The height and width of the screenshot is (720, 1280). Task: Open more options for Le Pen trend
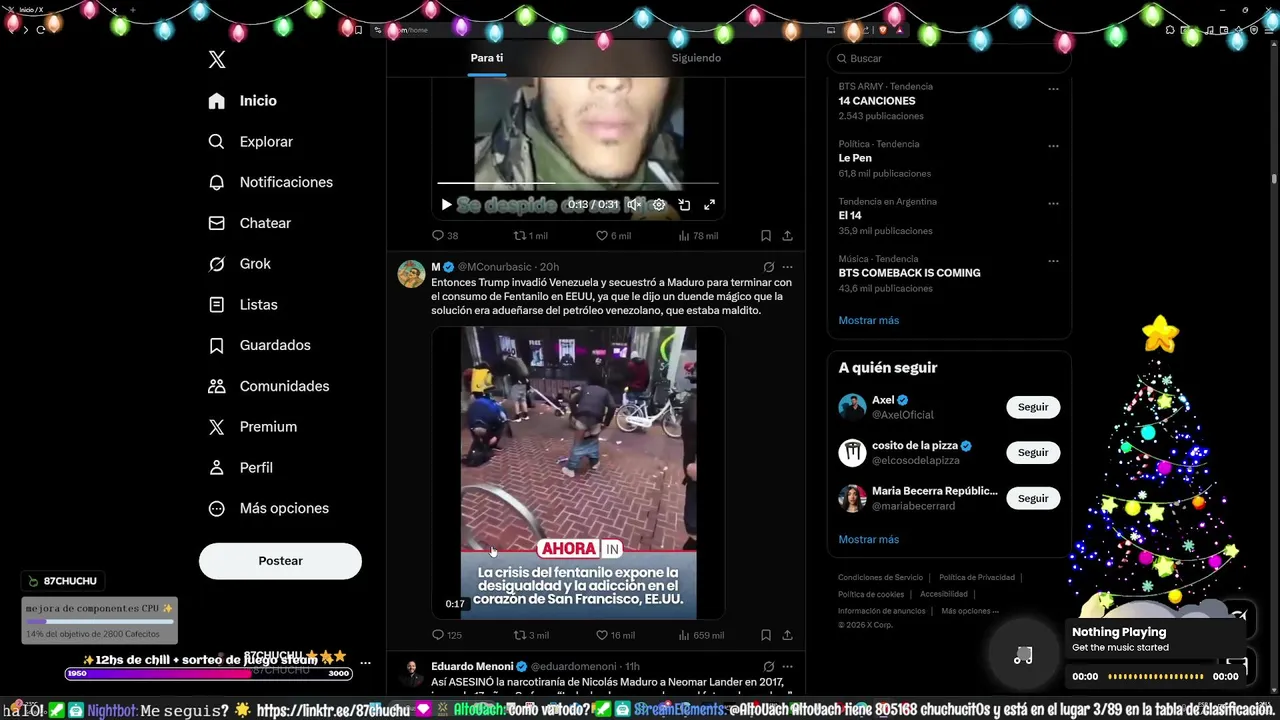pyautogui.click(x=1053, y=146)
